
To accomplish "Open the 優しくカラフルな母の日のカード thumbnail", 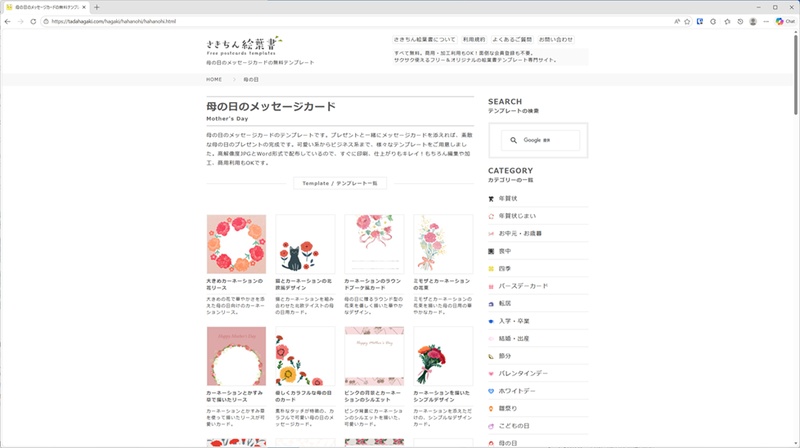I will pos(305,356).
